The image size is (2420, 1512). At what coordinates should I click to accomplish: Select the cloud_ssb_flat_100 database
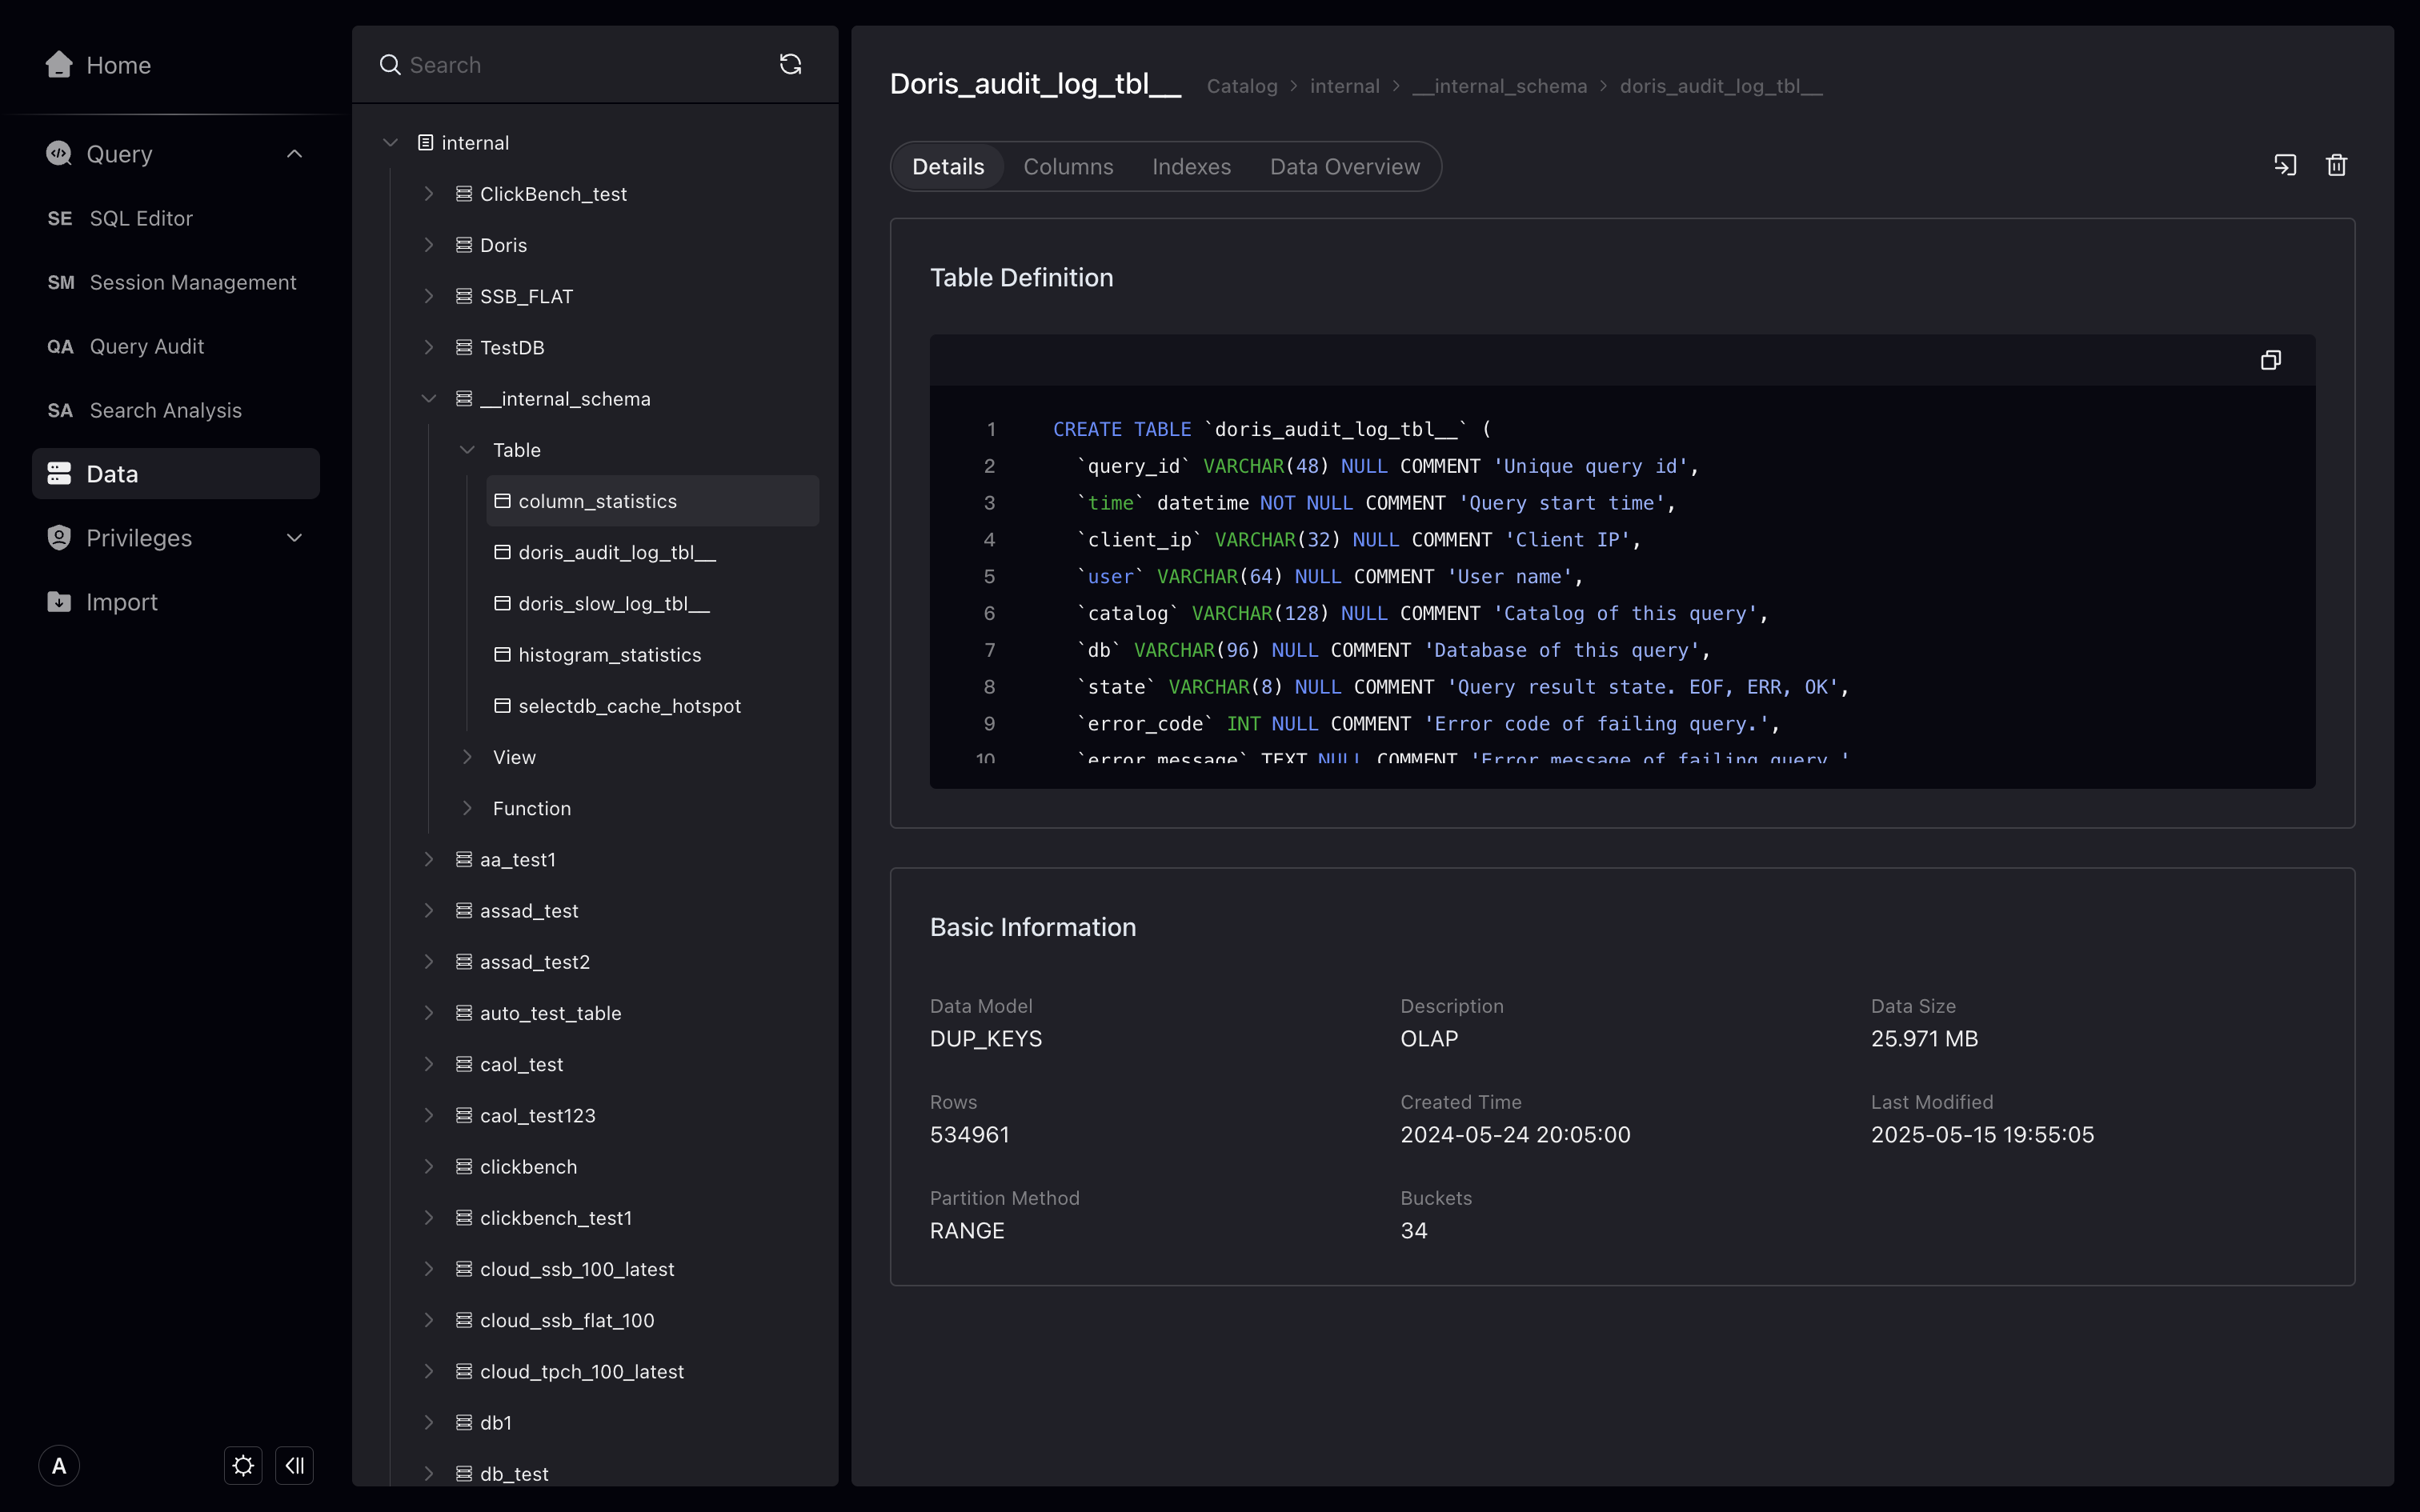click(x=567, y=1320)
